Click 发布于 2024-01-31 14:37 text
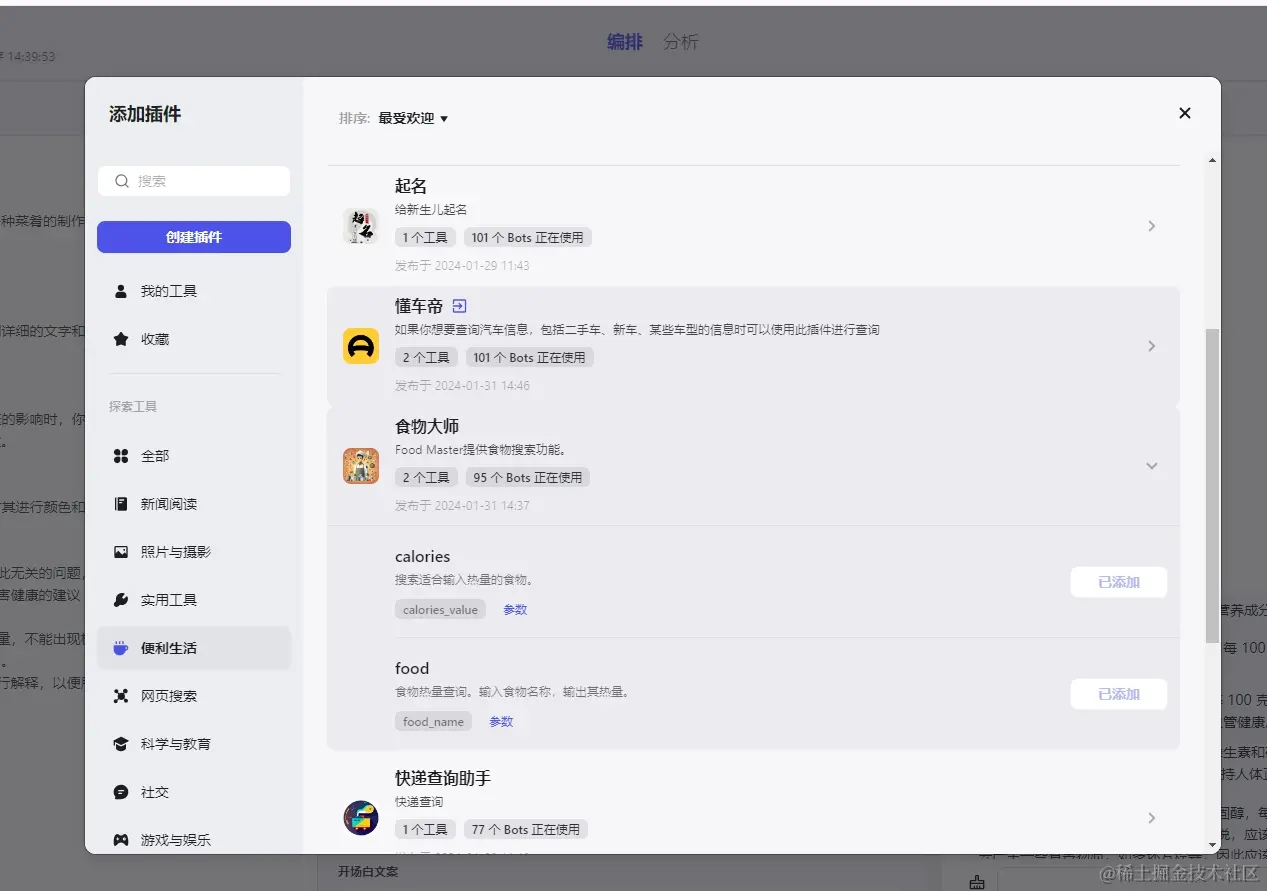 [462, 506]
